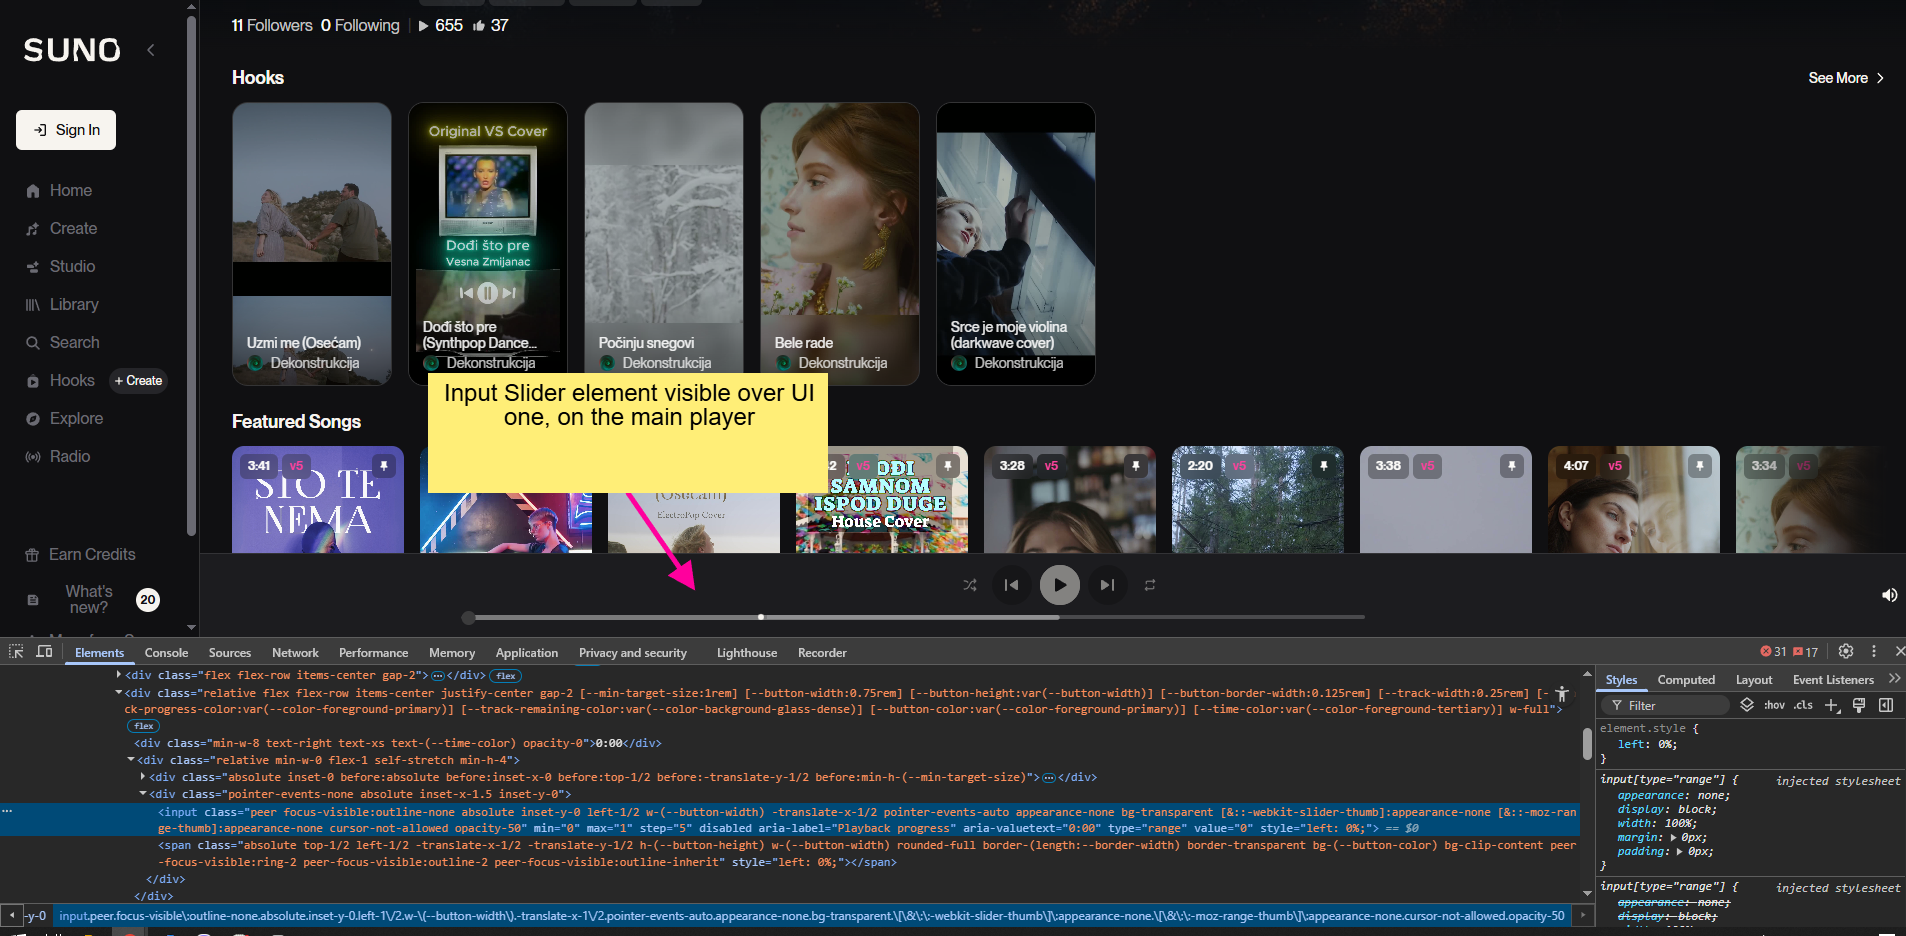Screen dimensions: 1906x936
Task: Pin the 3:41 featured song
Action: click(x=384, y=466)
